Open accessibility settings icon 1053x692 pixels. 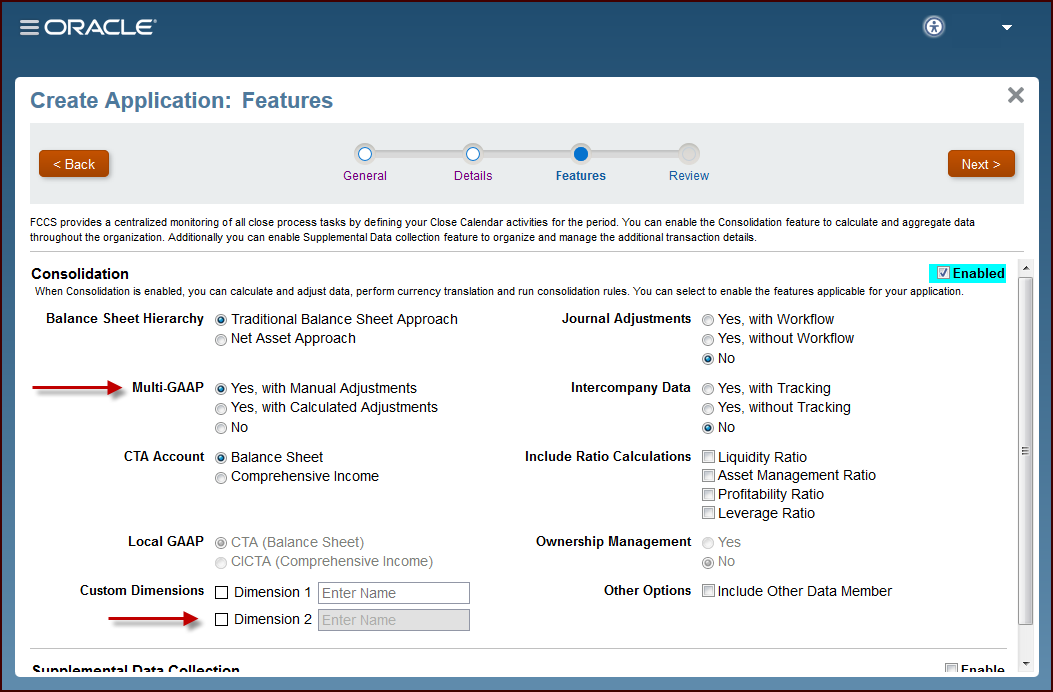[934, 27]
